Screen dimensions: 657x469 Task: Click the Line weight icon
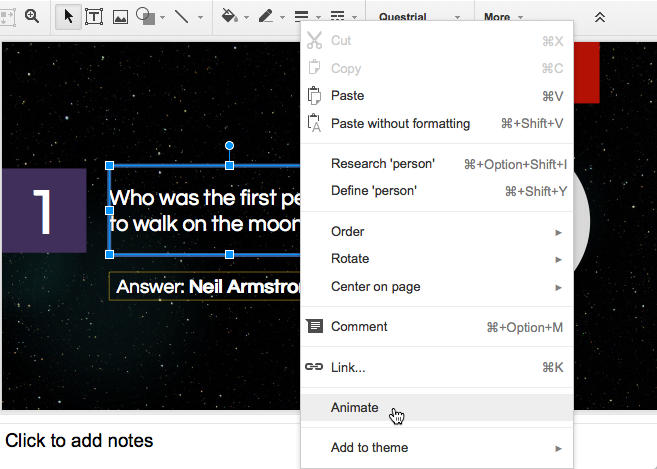tap(302, 16)
